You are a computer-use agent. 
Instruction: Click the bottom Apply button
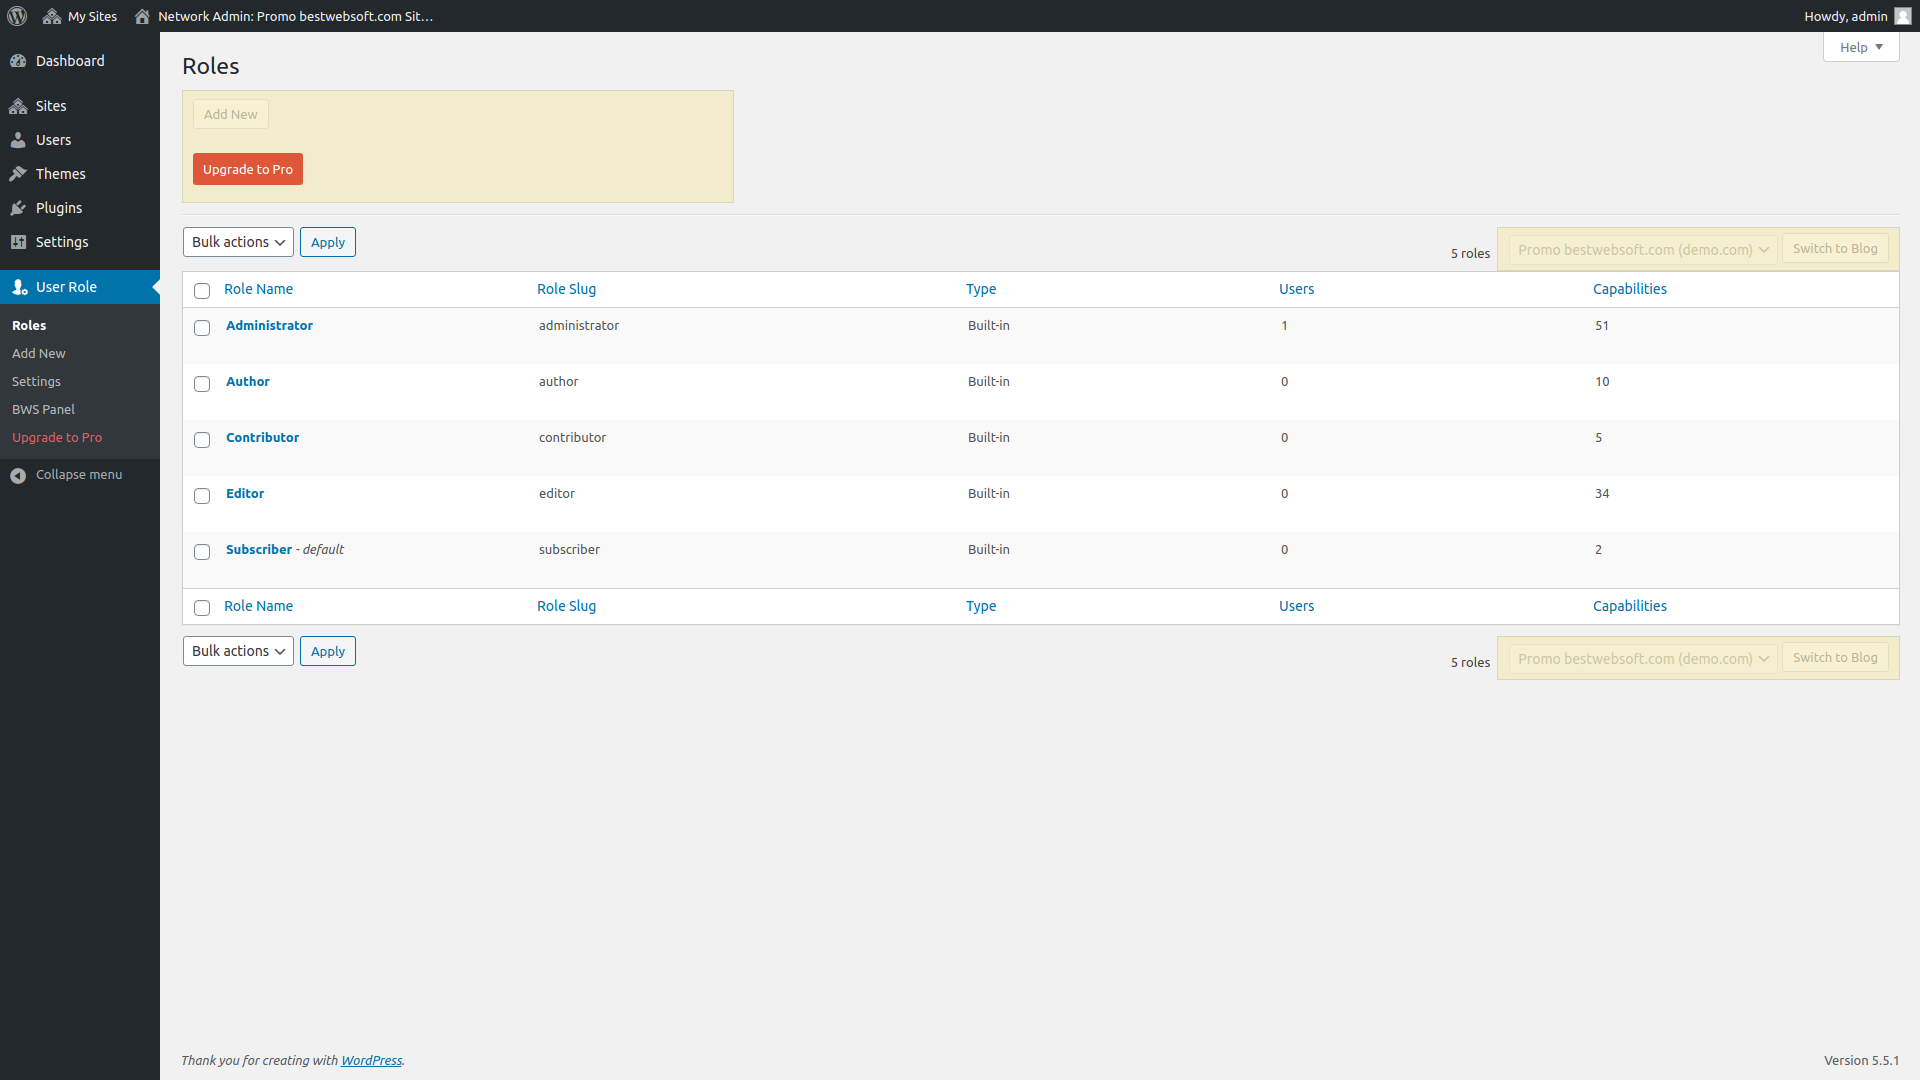point(328,651)
